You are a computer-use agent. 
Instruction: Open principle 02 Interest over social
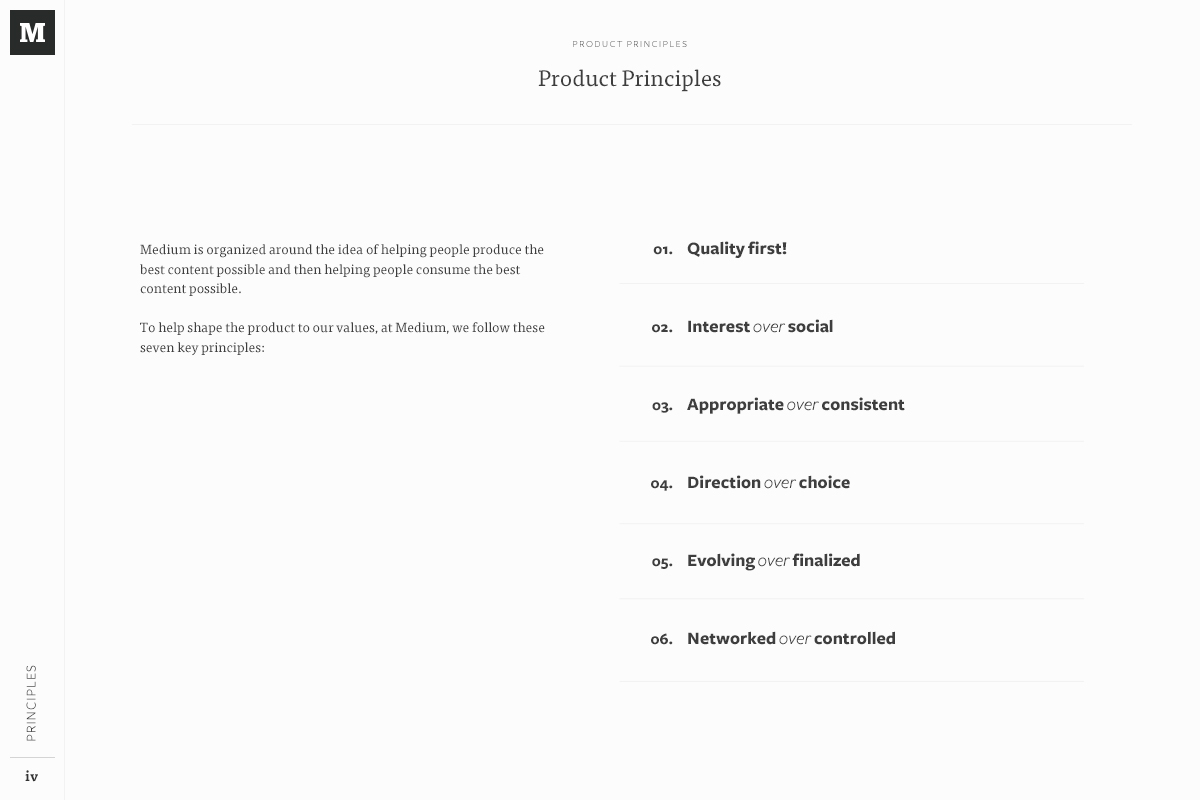852,326
